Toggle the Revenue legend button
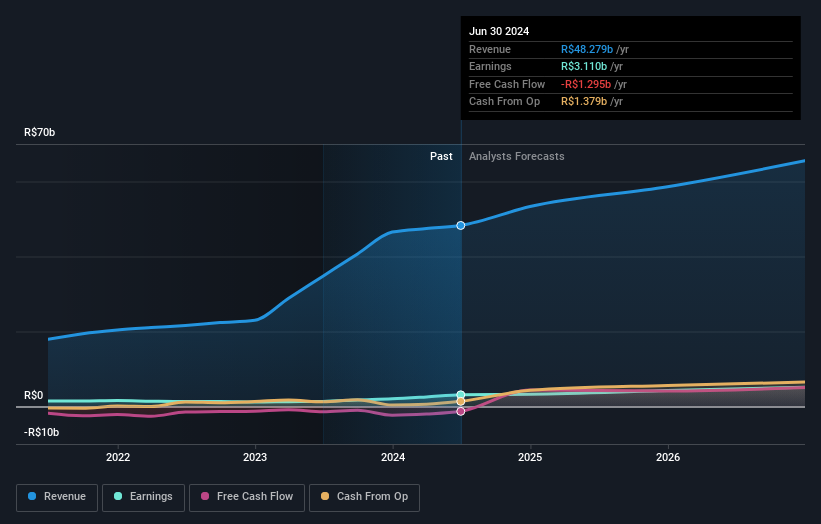 pyautogui.click(x=57, y=497)
